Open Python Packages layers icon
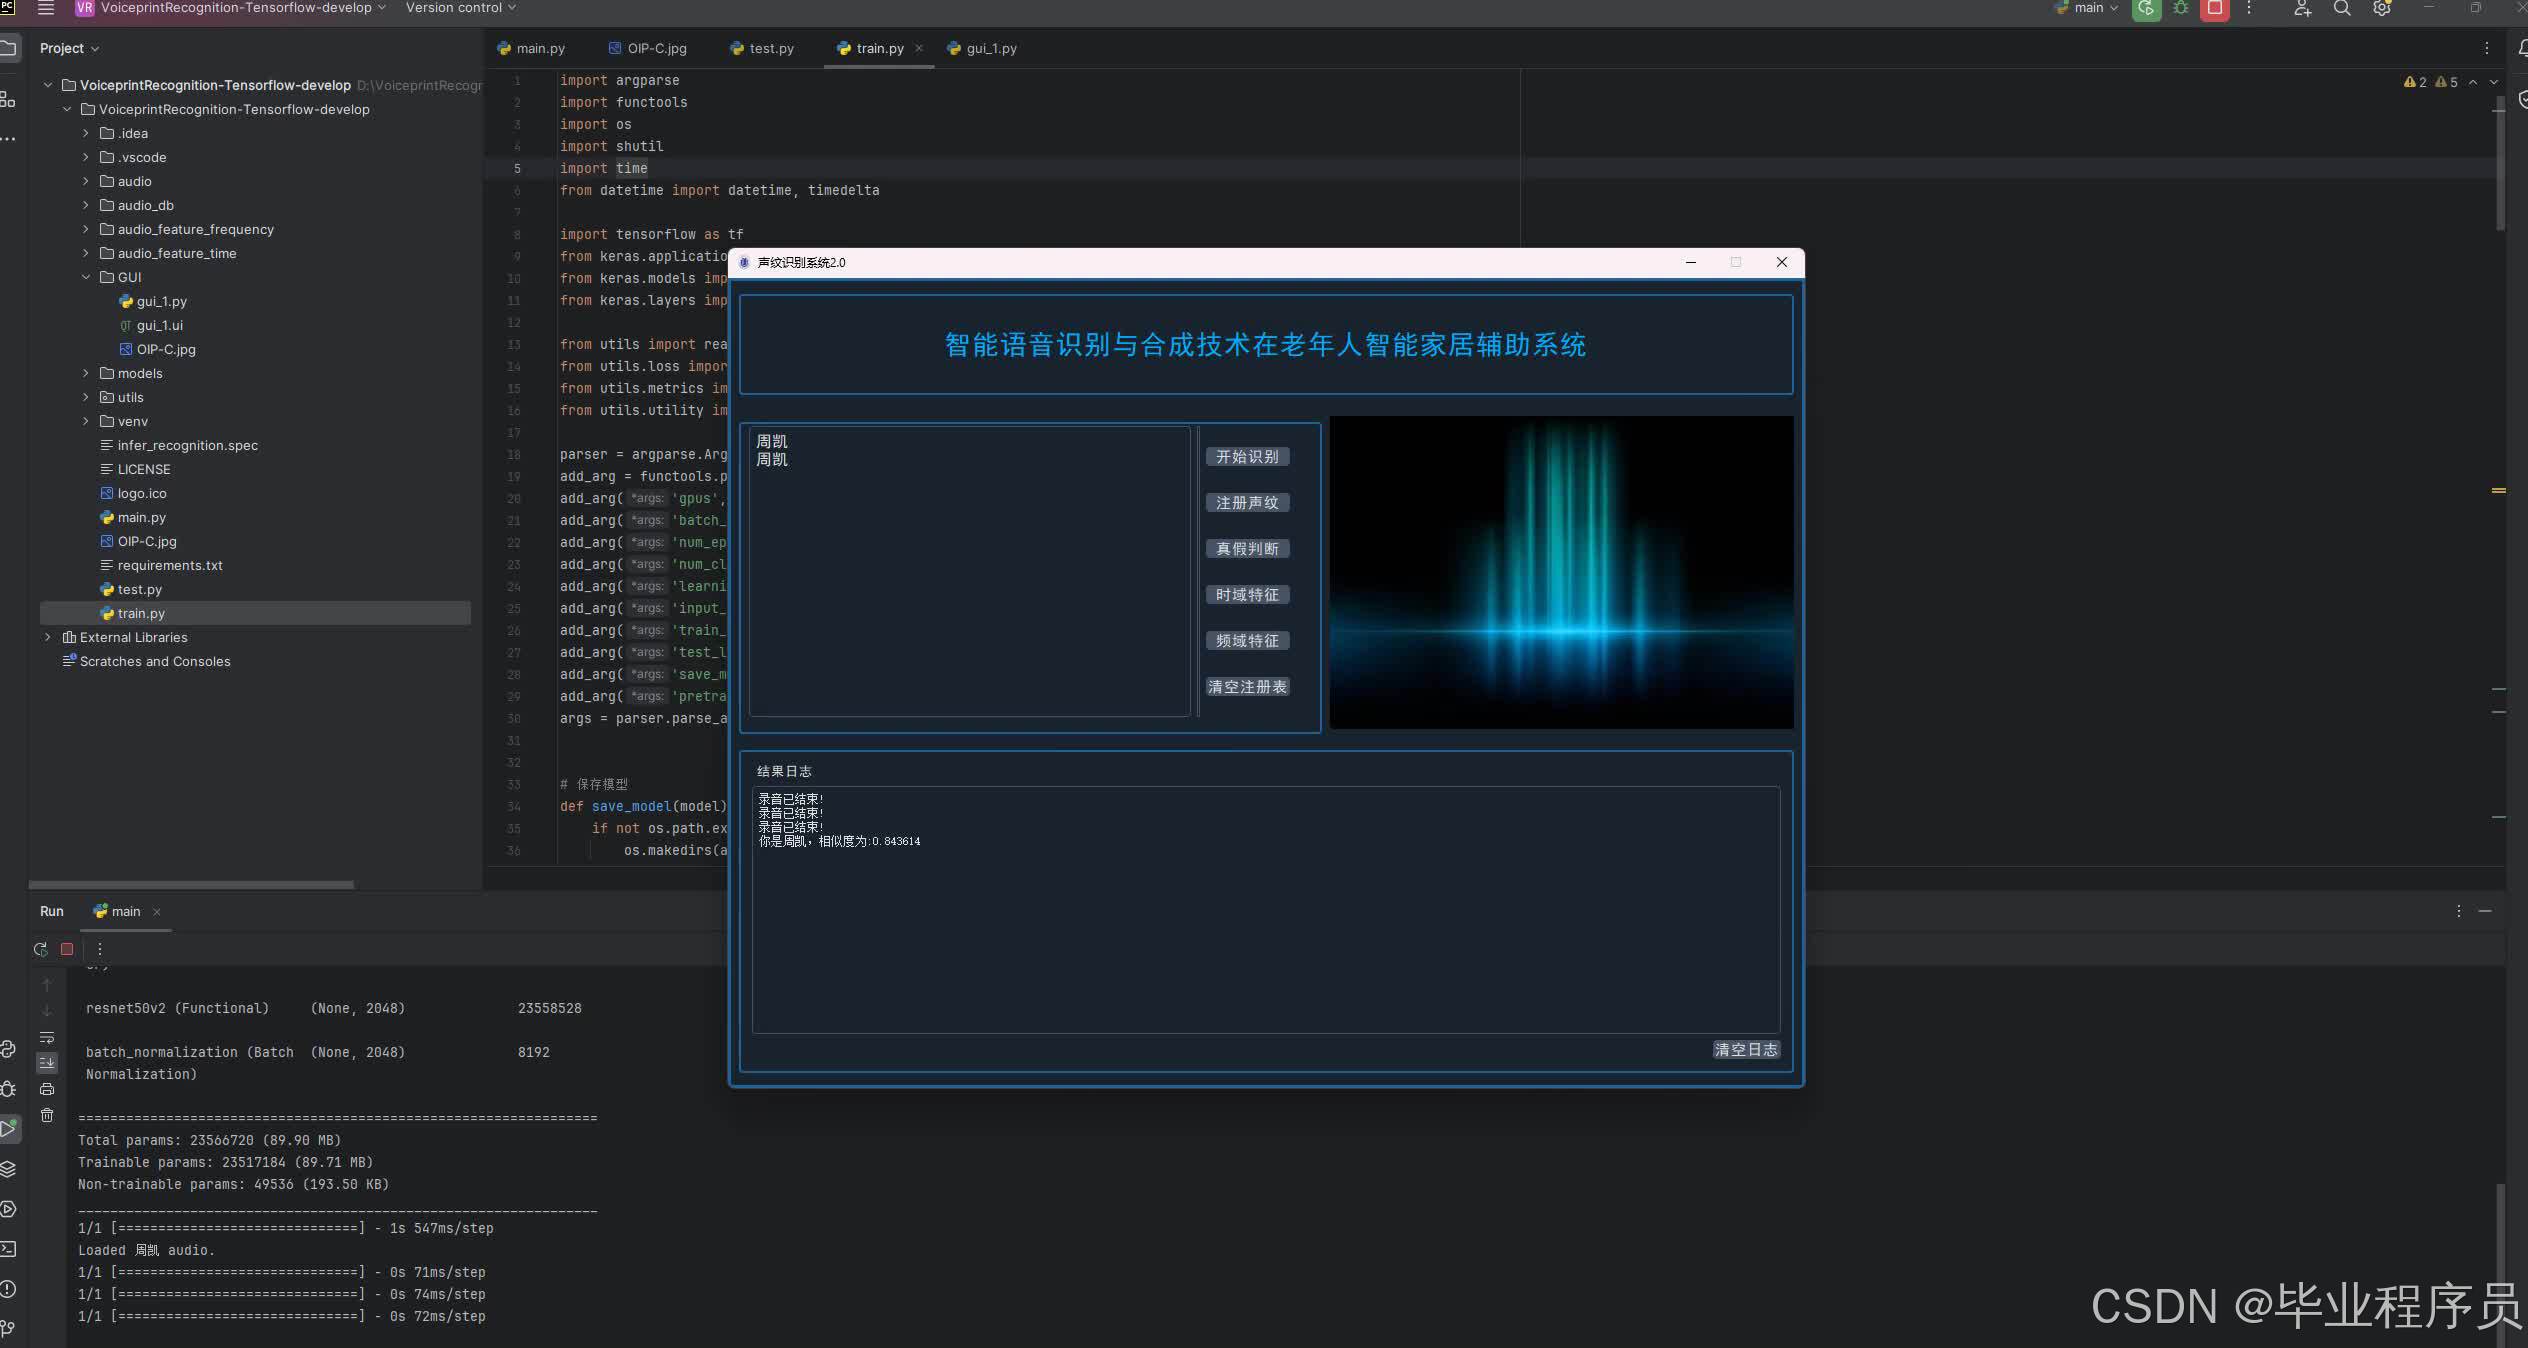Viewport: 2528px width, 1348px height. pos(8,1169)
